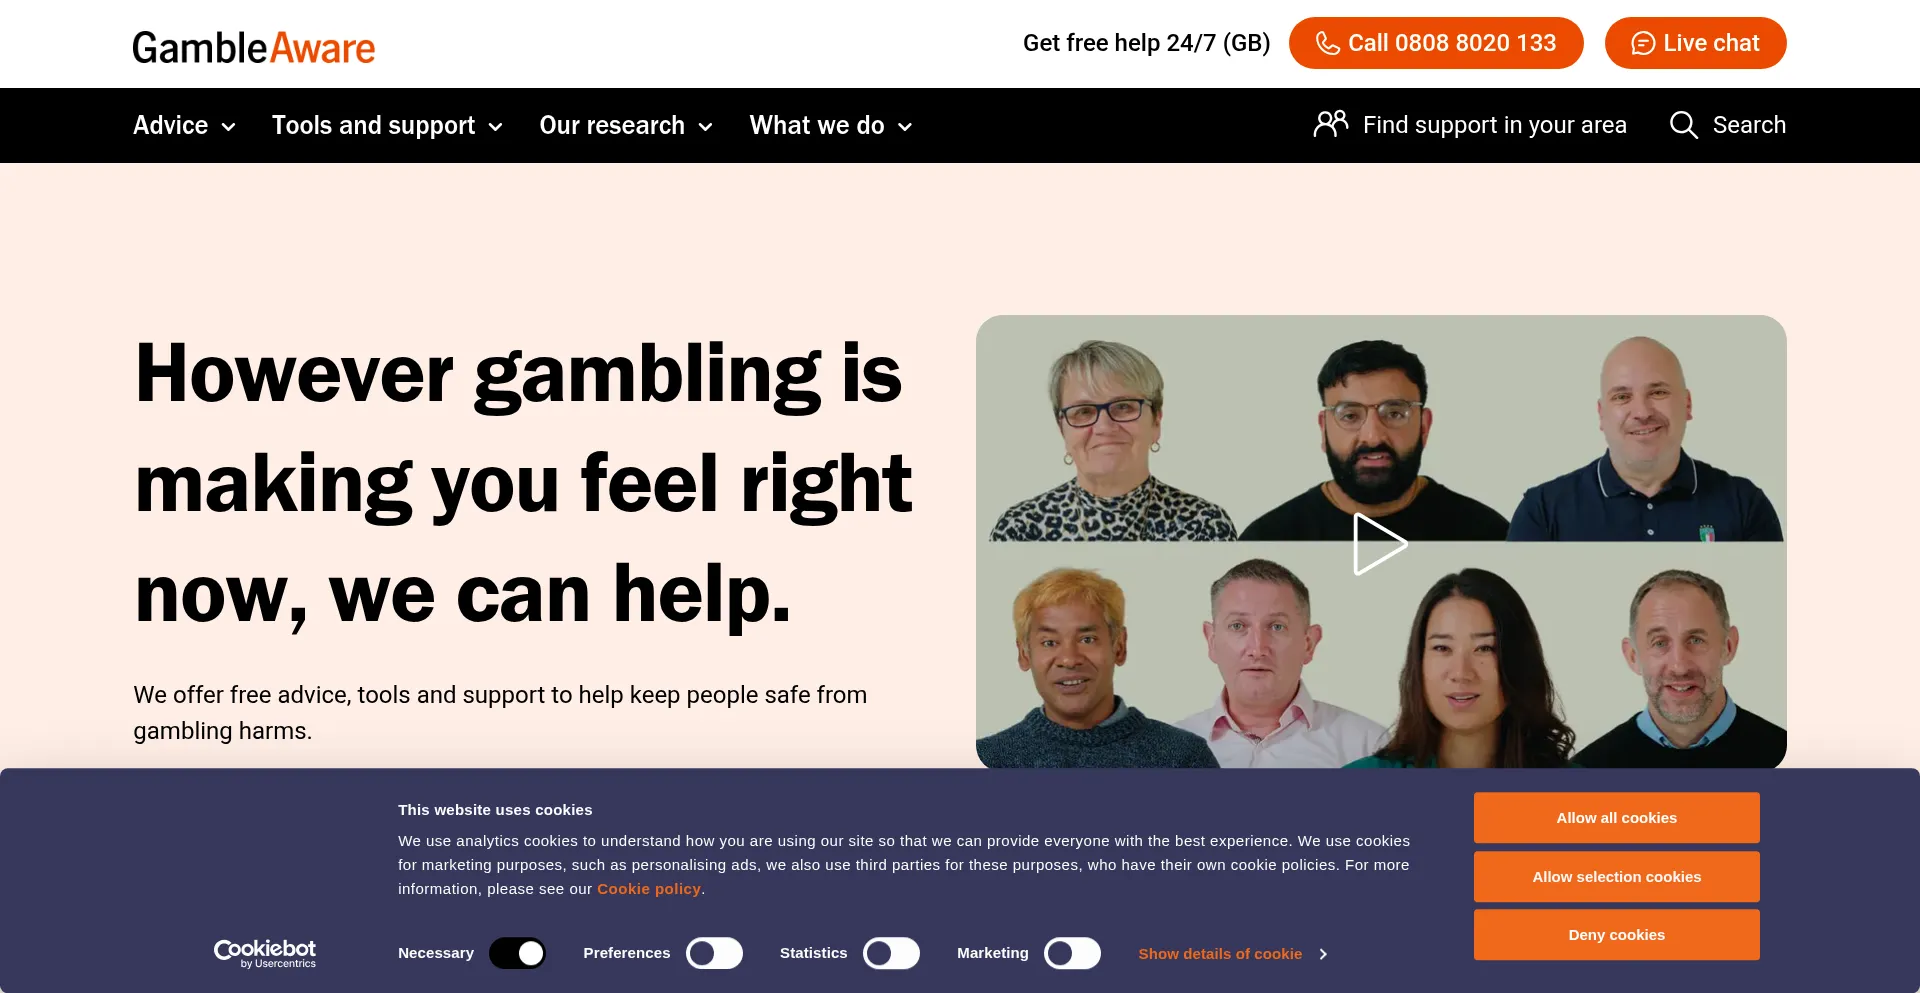The width and height of the screenshot is (1920, 993).
Task: Click the Cookiebot logo
Action: pyautogui.click(x=265, y=953)
